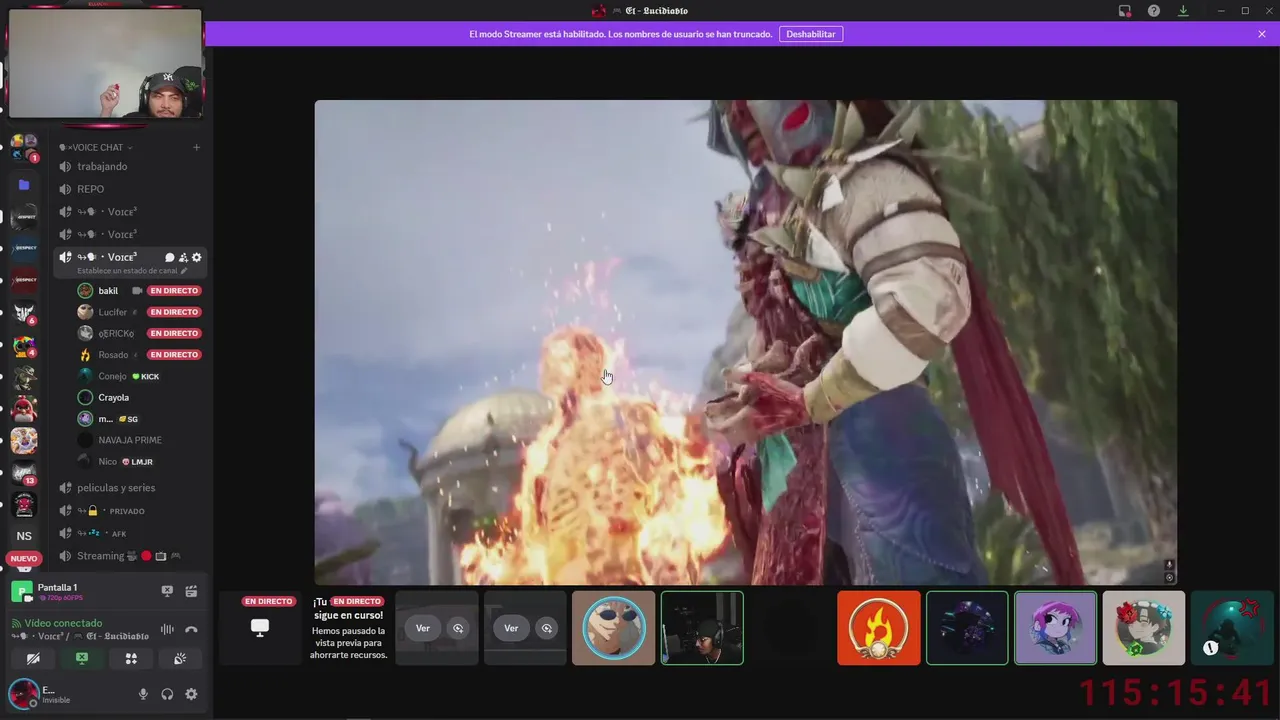Select user Crayola in voice list

point(113,398)
